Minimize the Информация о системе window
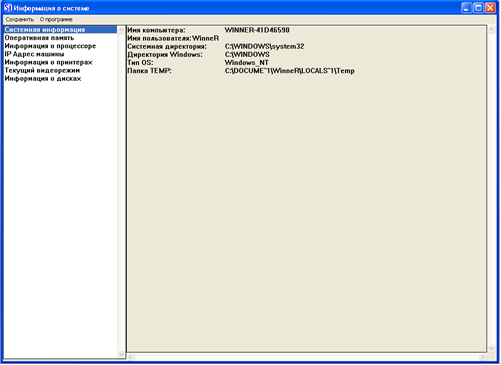Viewport: 501px width, 365px height. pyautogui.click(x=466, y=8)
